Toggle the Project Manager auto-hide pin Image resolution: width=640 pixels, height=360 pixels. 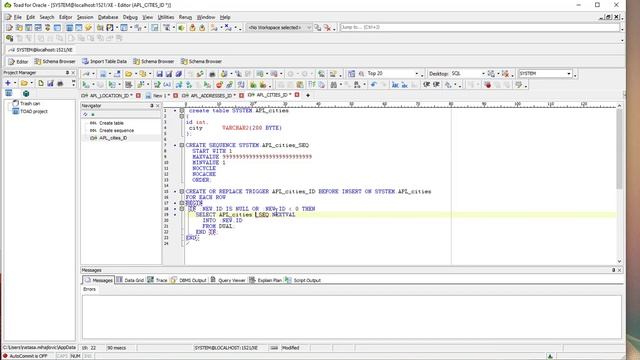pyautogui.click(x=67, y=73)
